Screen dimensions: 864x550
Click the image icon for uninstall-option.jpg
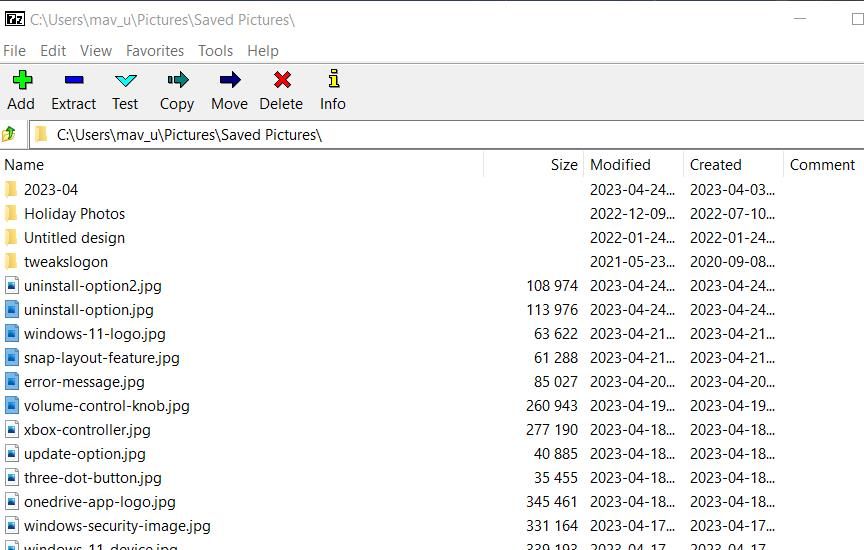(12, 309)
